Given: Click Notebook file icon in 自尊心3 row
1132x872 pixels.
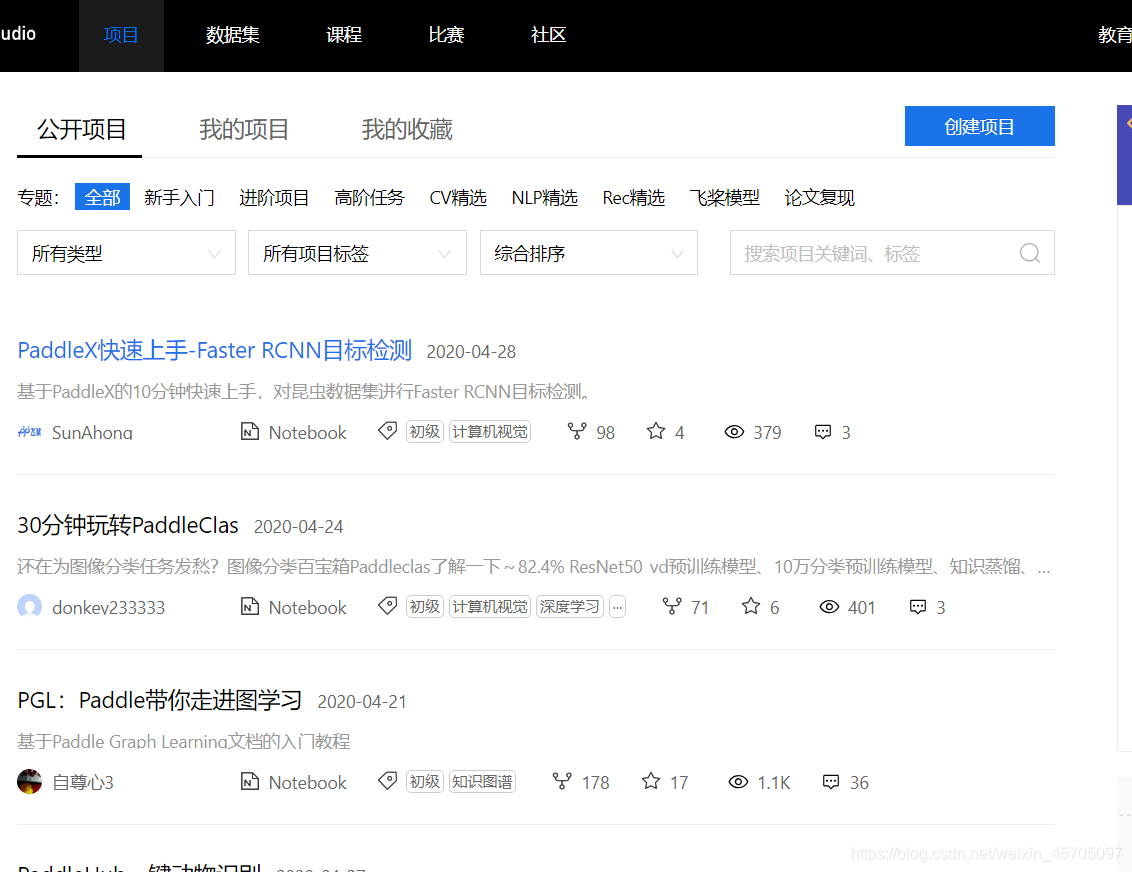Looking at the screenshot, I should pos(250,781).
